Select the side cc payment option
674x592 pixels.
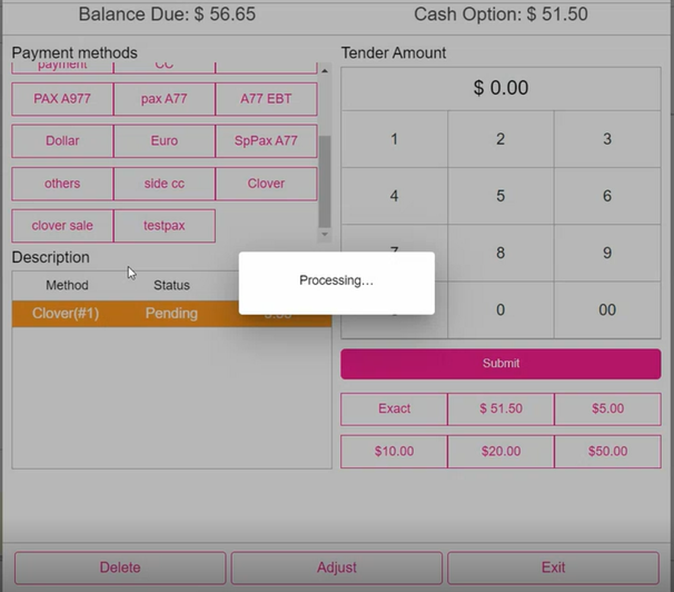tap(164, 183)
